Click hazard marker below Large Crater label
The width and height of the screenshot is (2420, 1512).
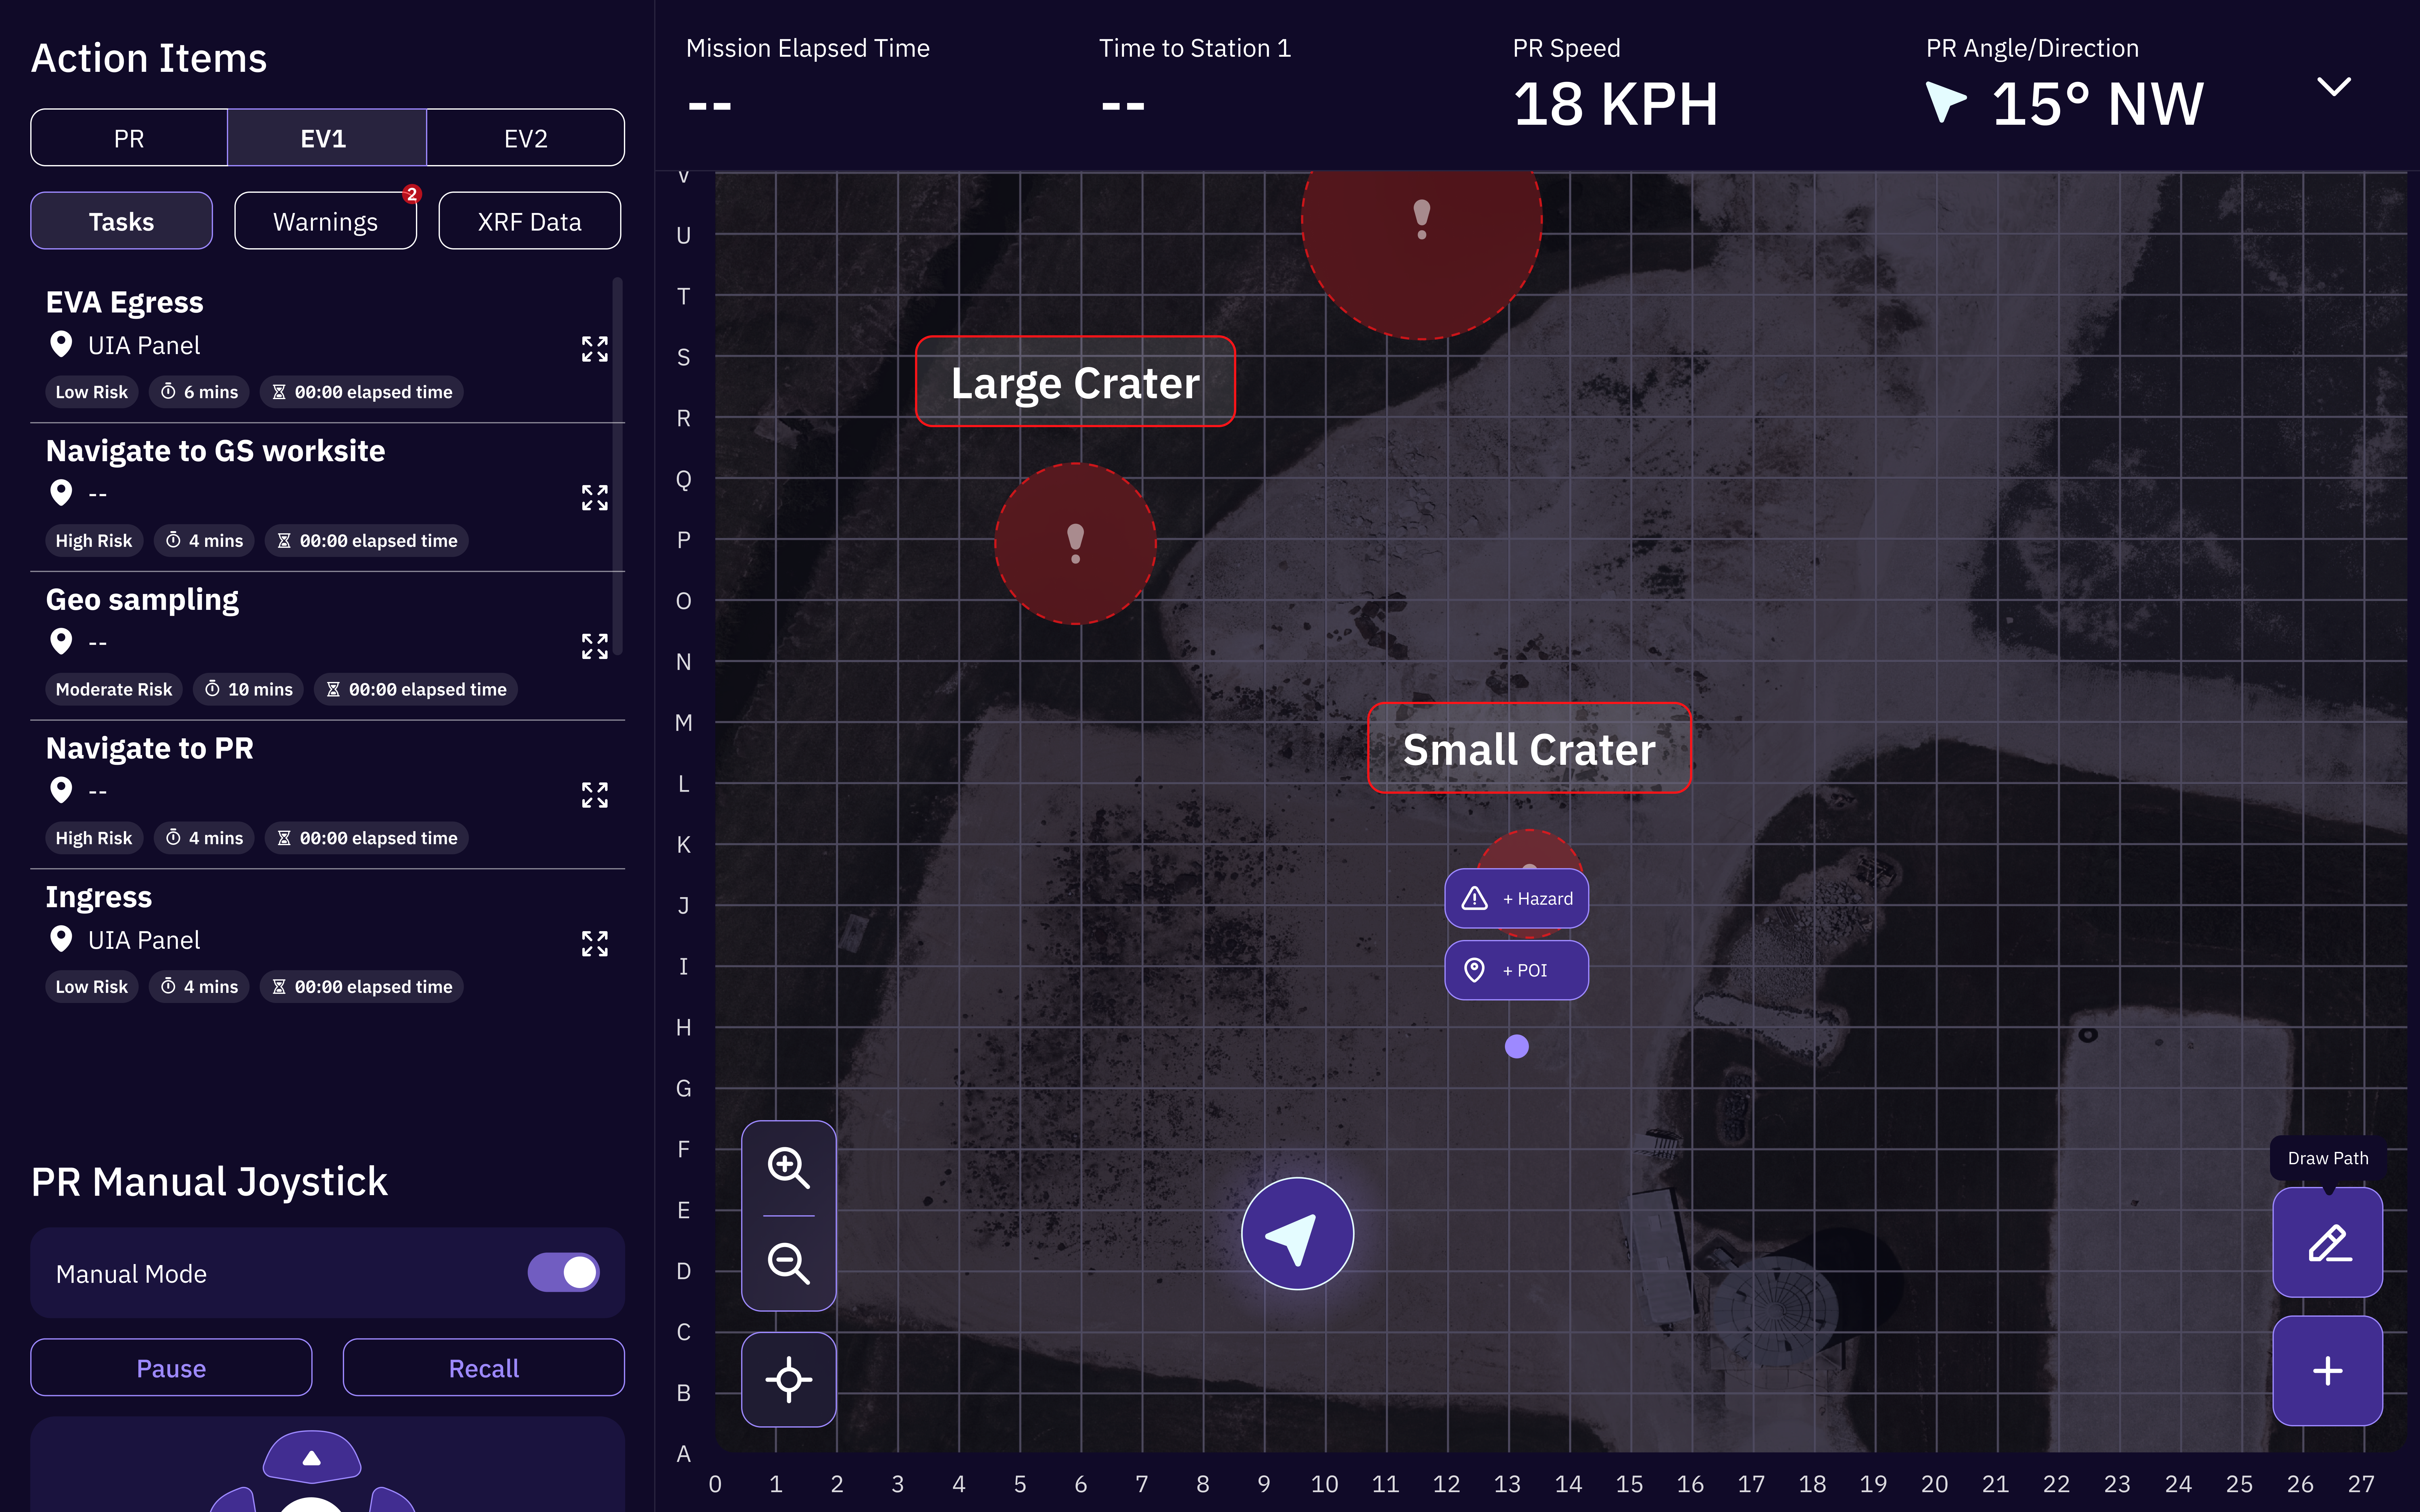pyautogui.click(x=1075, y=544)
